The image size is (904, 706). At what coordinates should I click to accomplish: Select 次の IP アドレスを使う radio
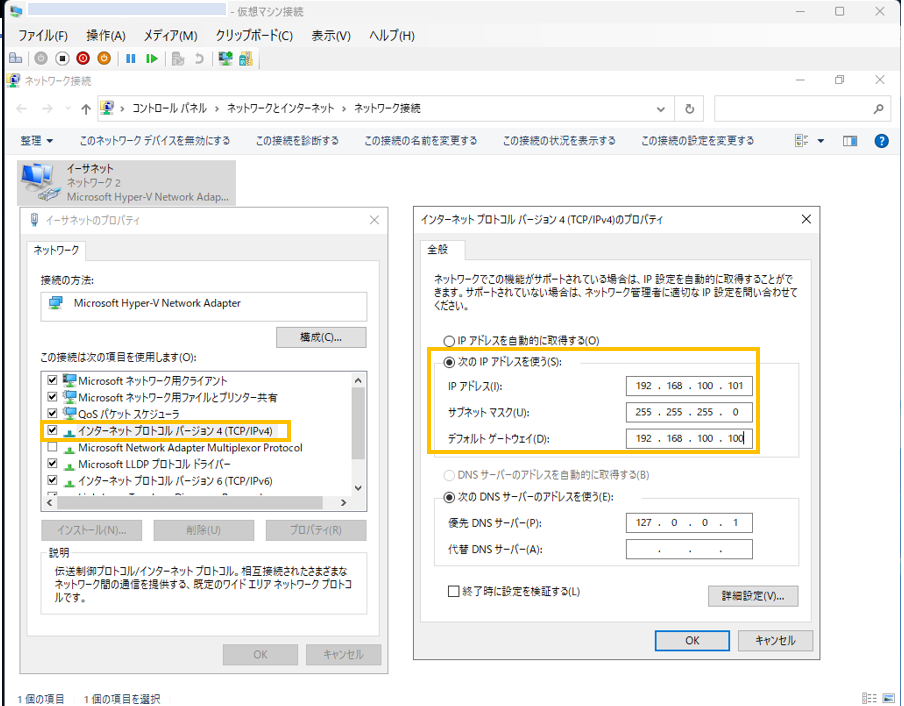449,363
